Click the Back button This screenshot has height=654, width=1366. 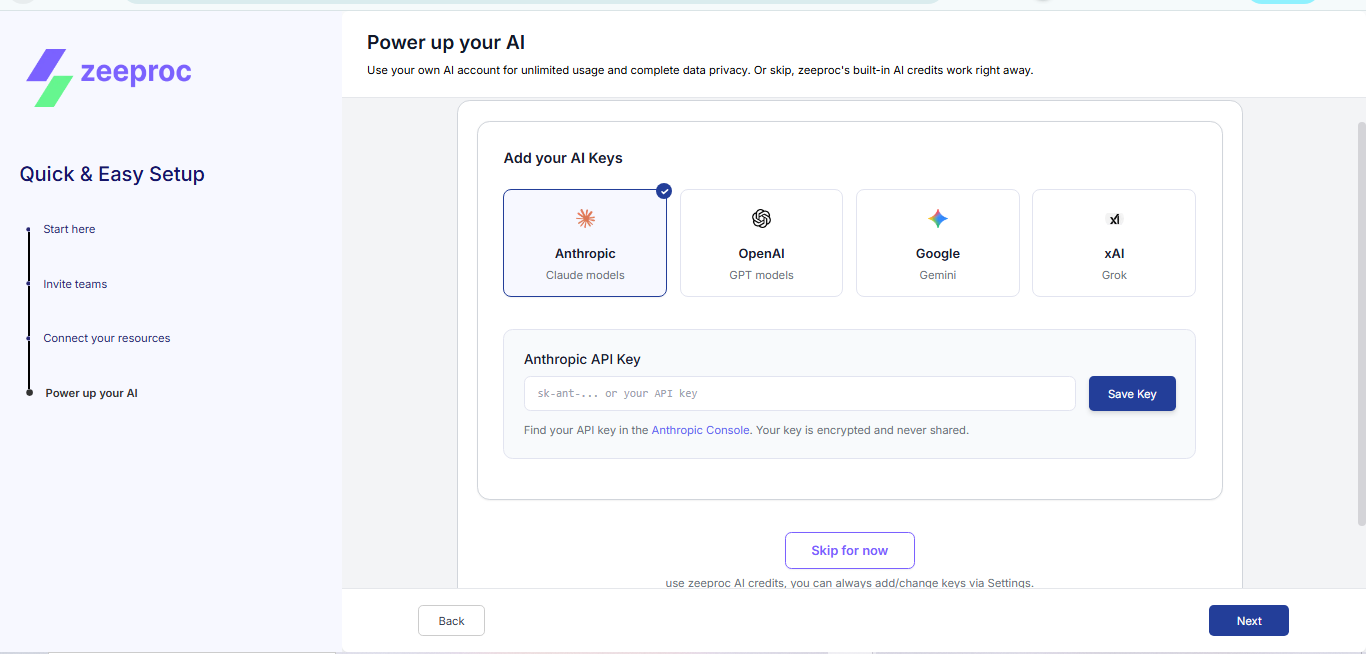click(x=451, y=621)
